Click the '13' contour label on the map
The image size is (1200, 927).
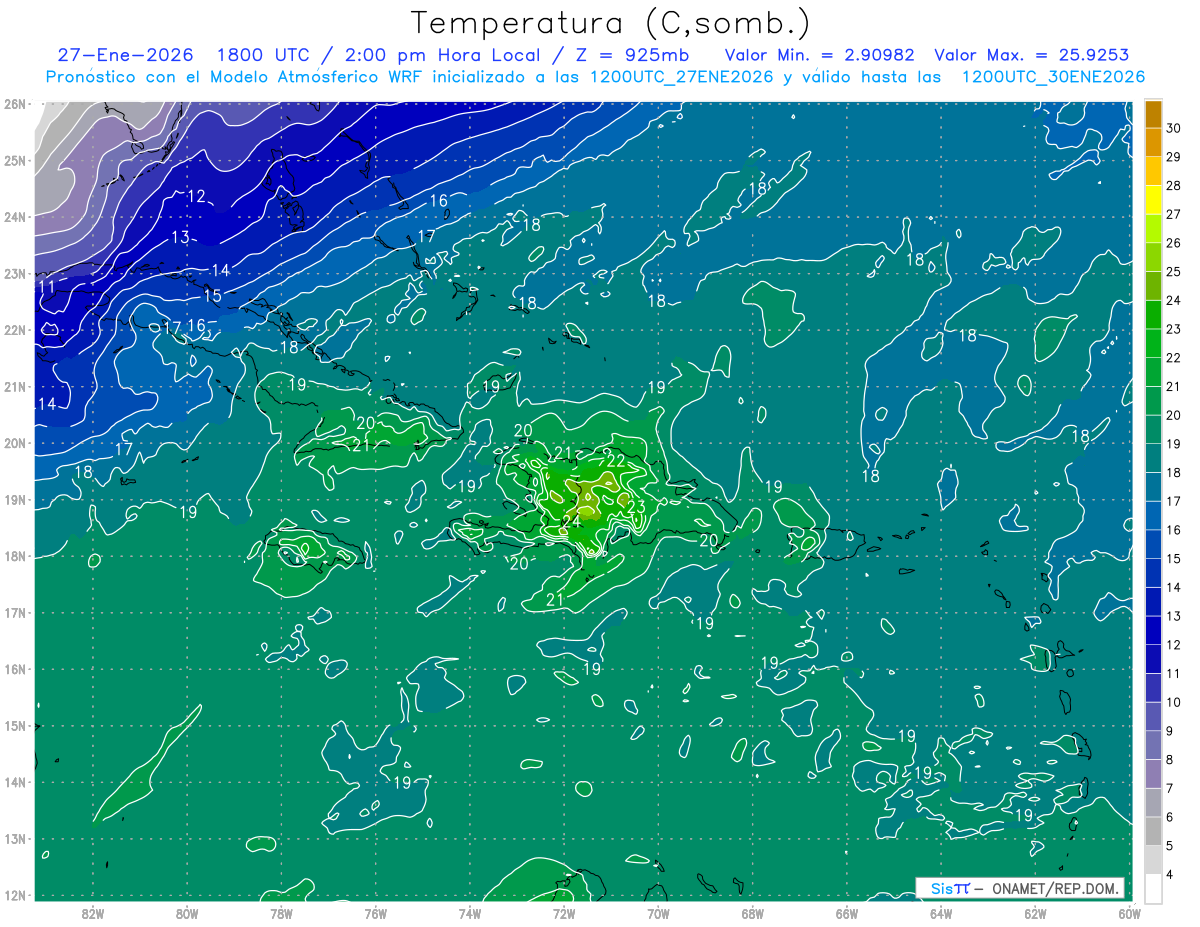[180, 237]
